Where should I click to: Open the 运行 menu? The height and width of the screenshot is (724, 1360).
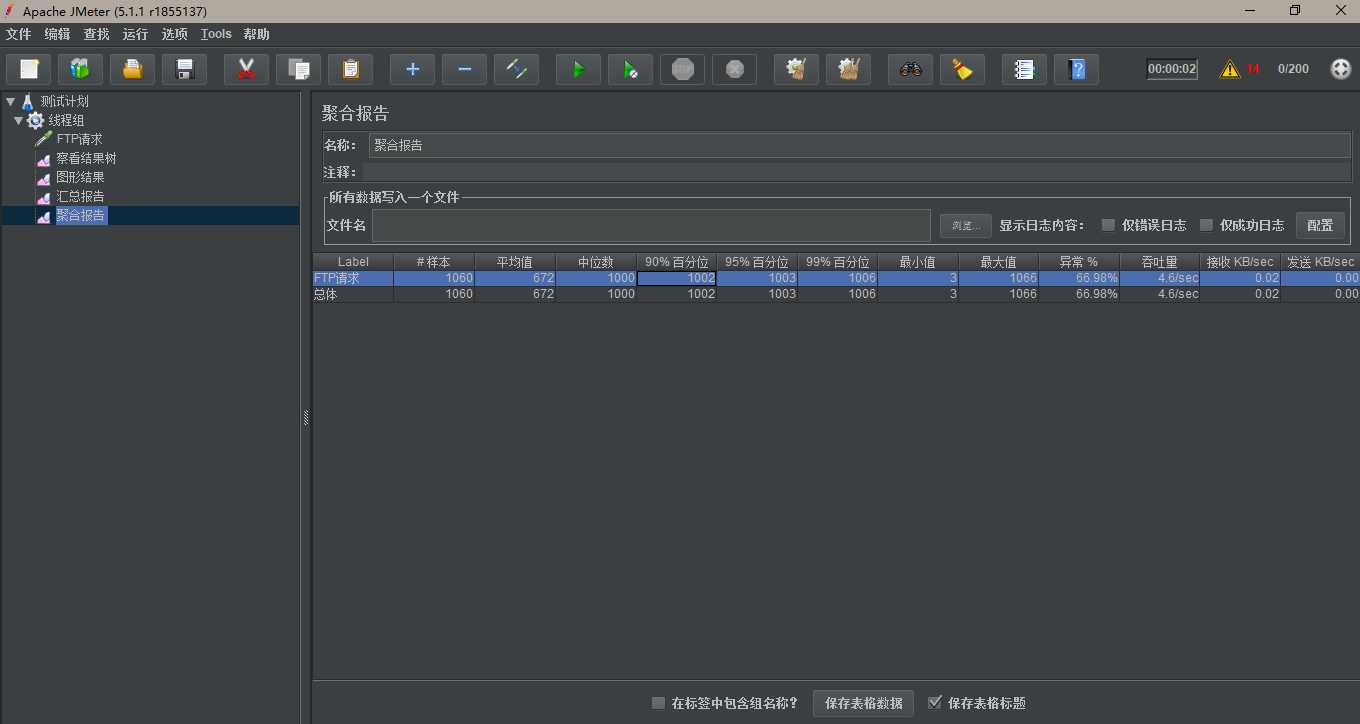click(136, 34)
